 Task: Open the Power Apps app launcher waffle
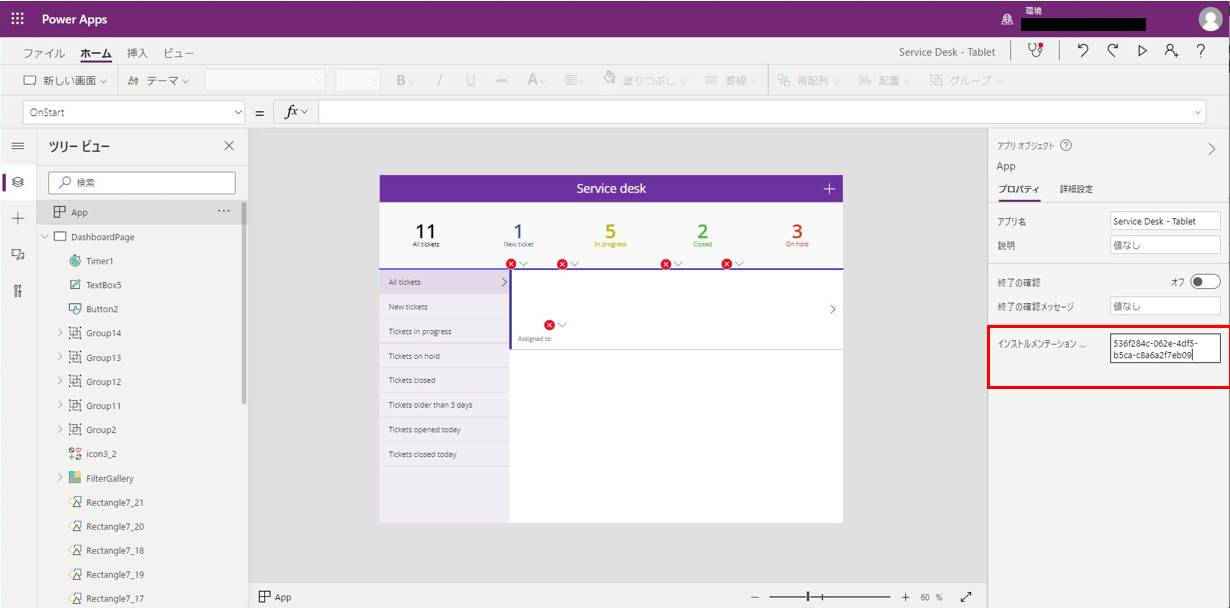click(x=18, y=19)
